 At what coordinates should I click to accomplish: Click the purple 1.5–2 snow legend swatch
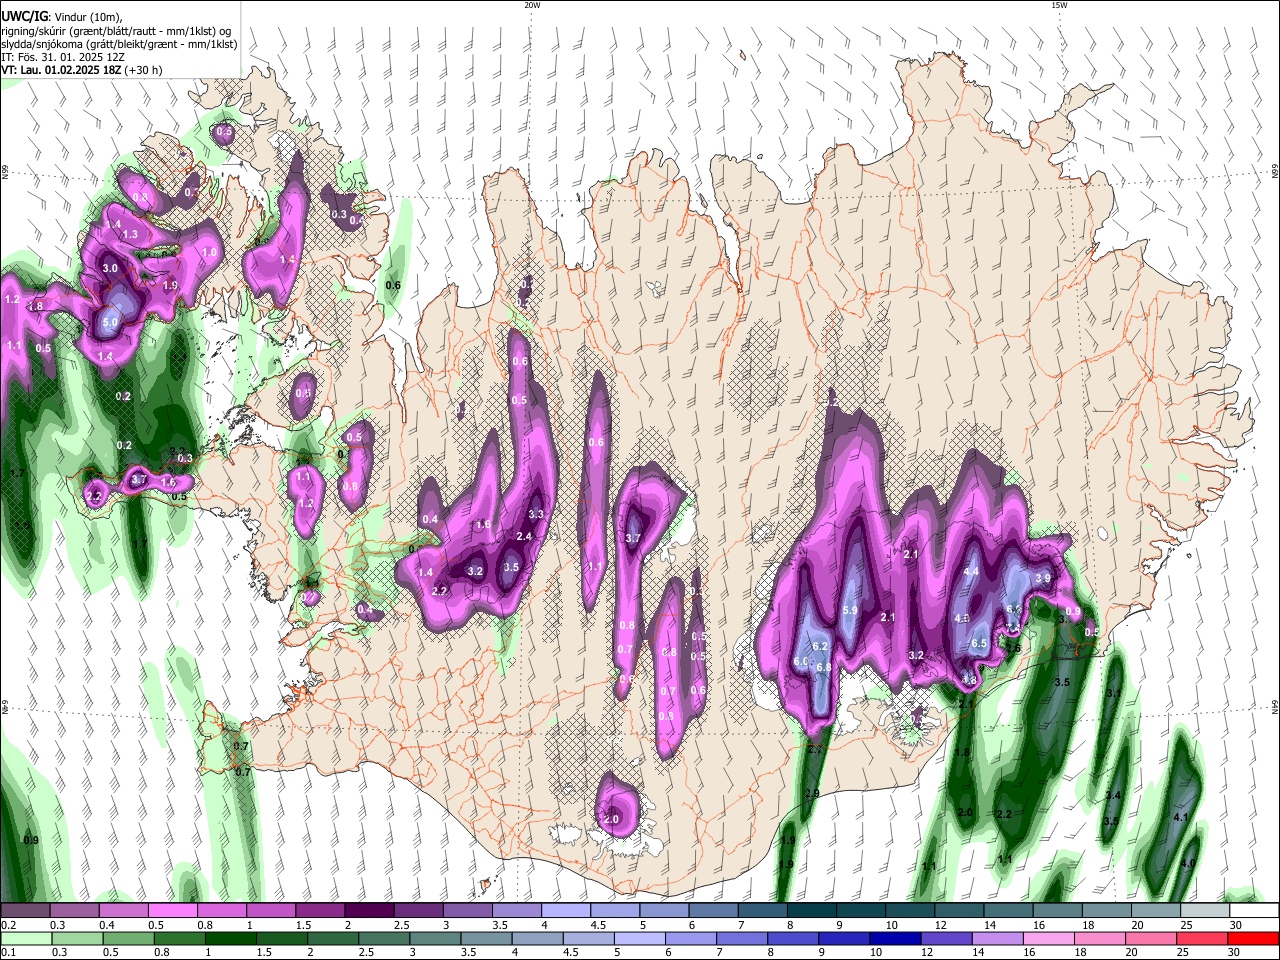(x=320, y=911)
